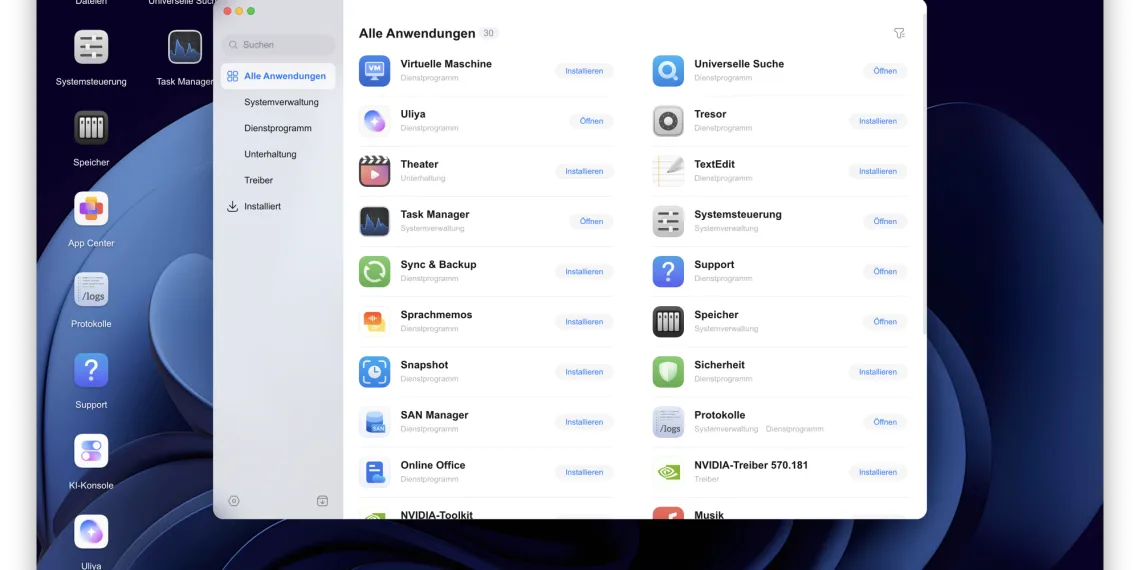Click the Alle Anwendungen heading text
The width and height of the screenshot is (1140, 570).
click(x=417, y=33)
